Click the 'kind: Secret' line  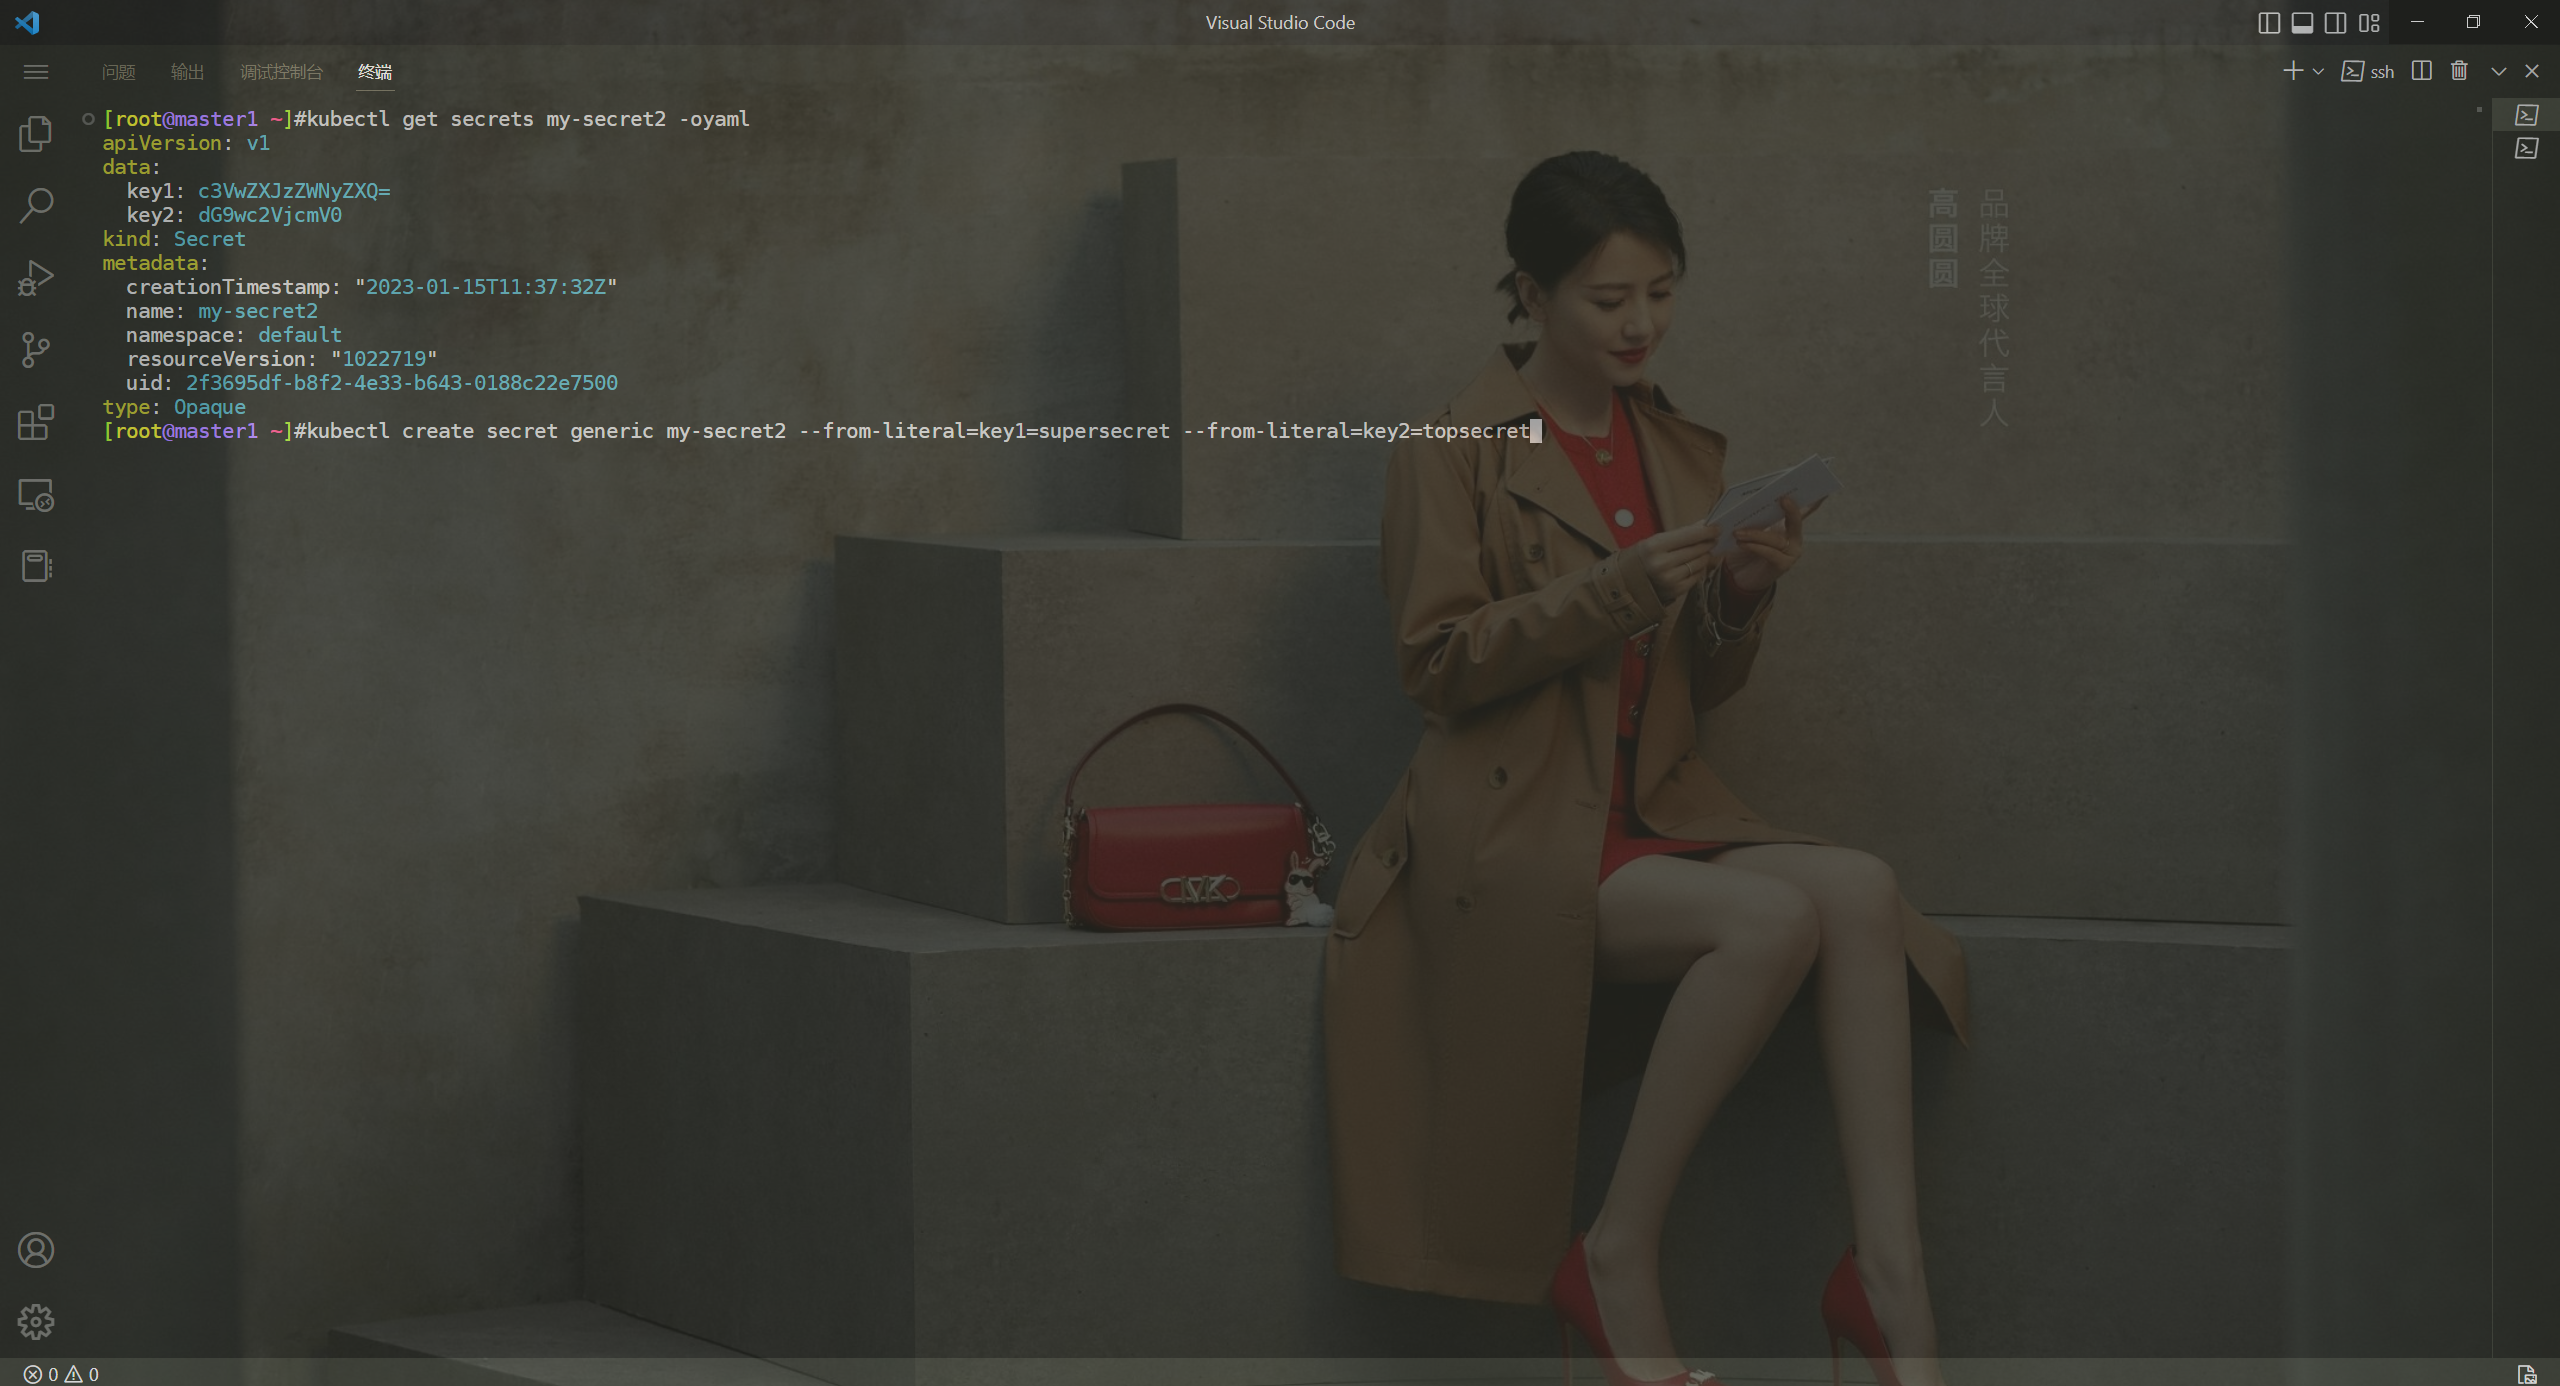pyautogui.click(x=174, y=239)
